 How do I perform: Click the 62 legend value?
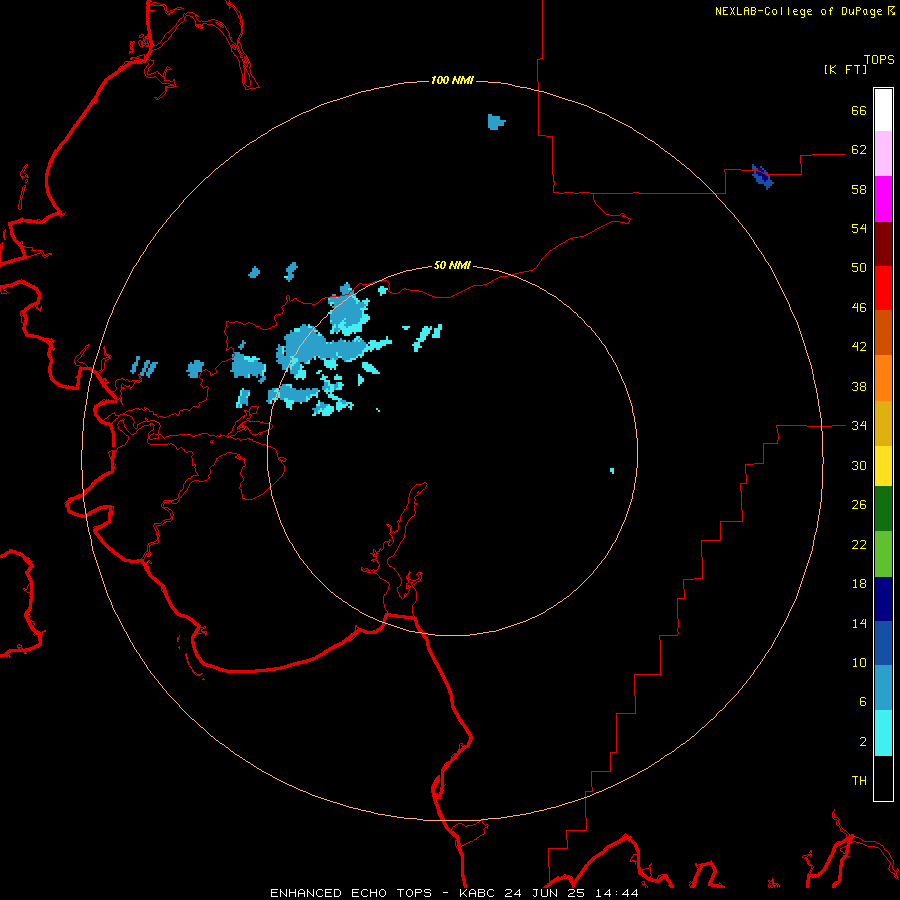(x=859, y=150)
